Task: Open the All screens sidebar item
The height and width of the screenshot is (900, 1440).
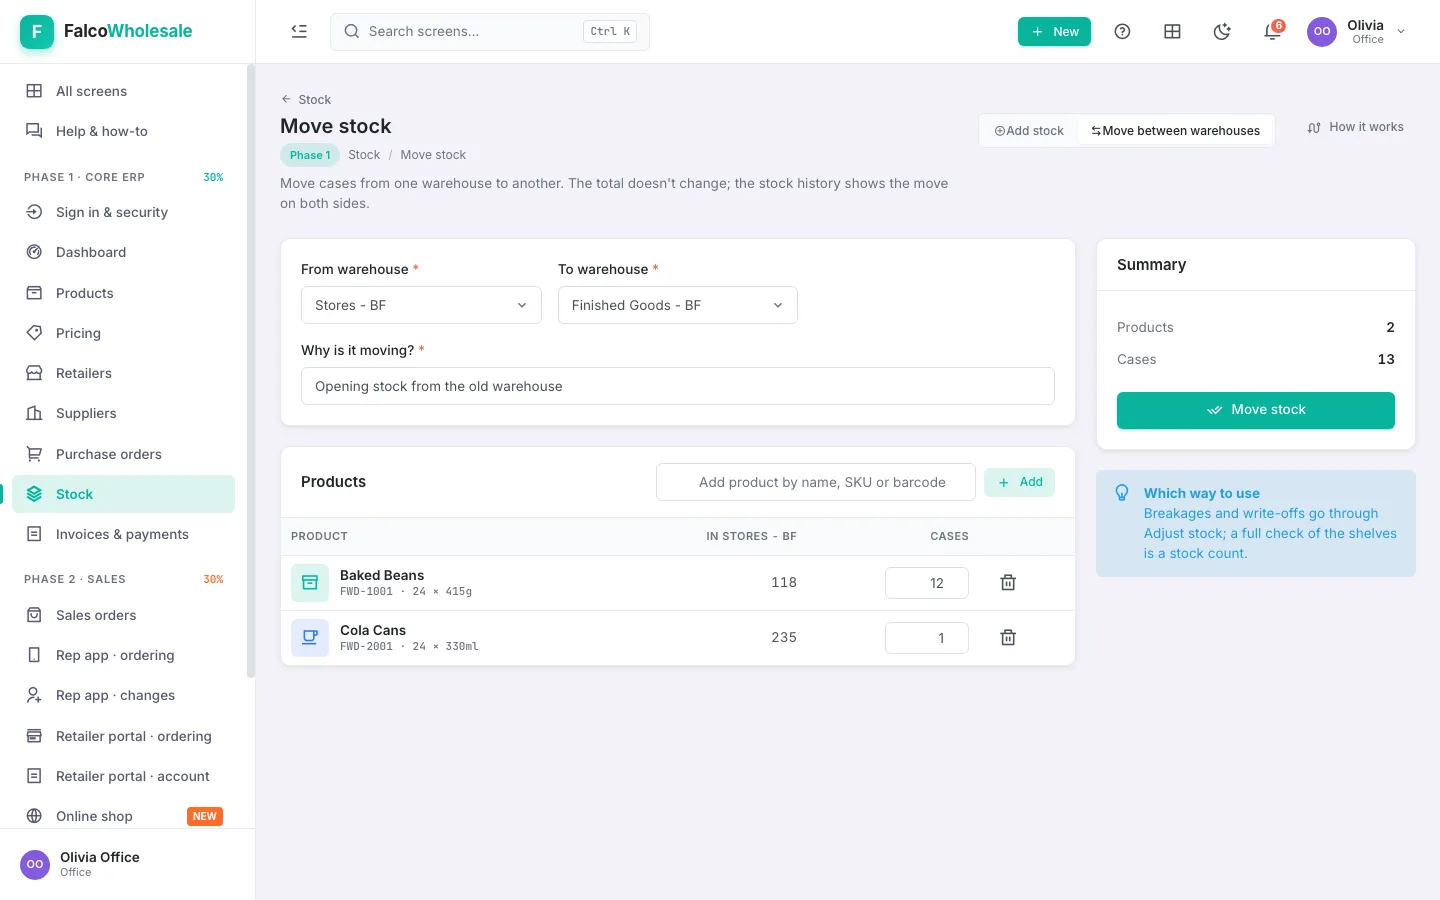Action: (x=124, y=91)
